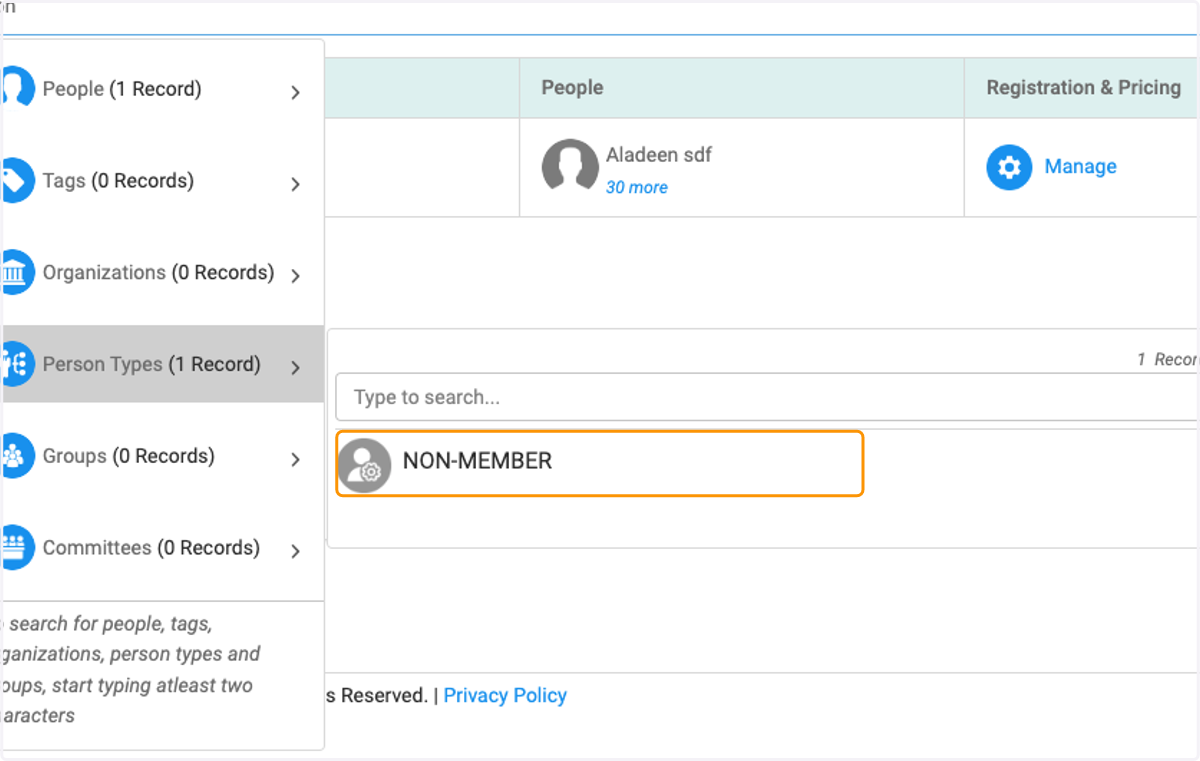Open Committees (0 Records) menu item
This screenshot has width=1200, height=761.
[162, 548]
